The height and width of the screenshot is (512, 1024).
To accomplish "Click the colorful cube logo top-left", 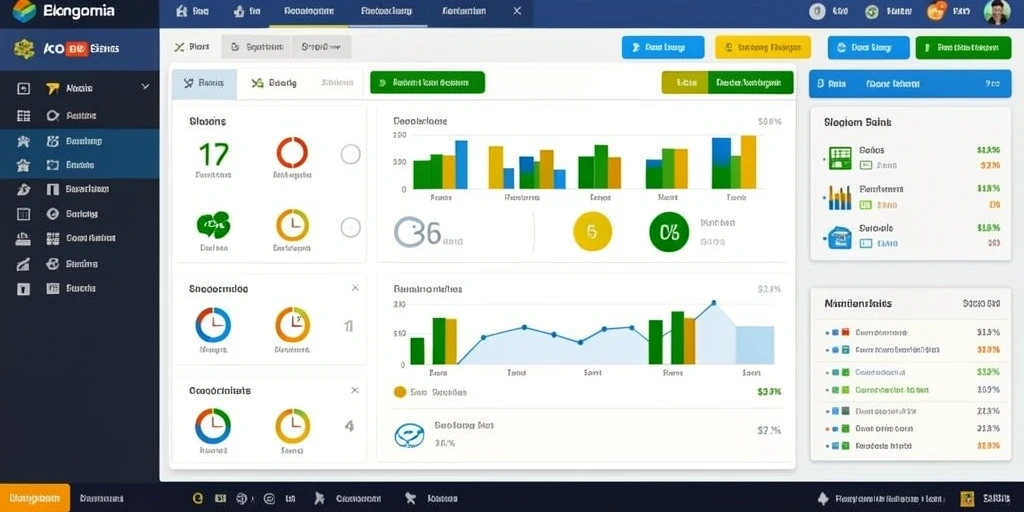I will click(x=24, y=11).
